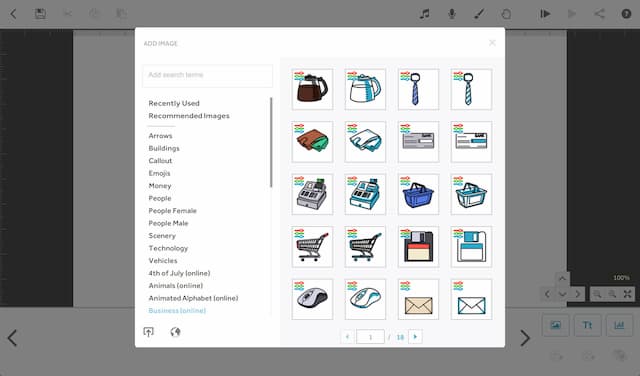Choose the red-handled shopping cart image
This screenshot has height=376, width=640.
(312, 247)
